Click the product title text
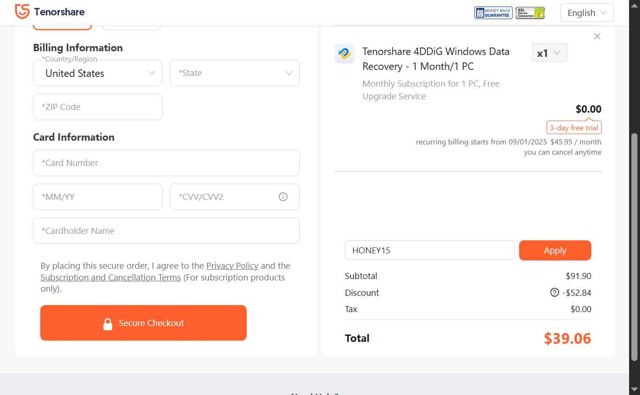The width and height of the screenshot is (640, 395). pyautogui.click(x=436, y=59)
